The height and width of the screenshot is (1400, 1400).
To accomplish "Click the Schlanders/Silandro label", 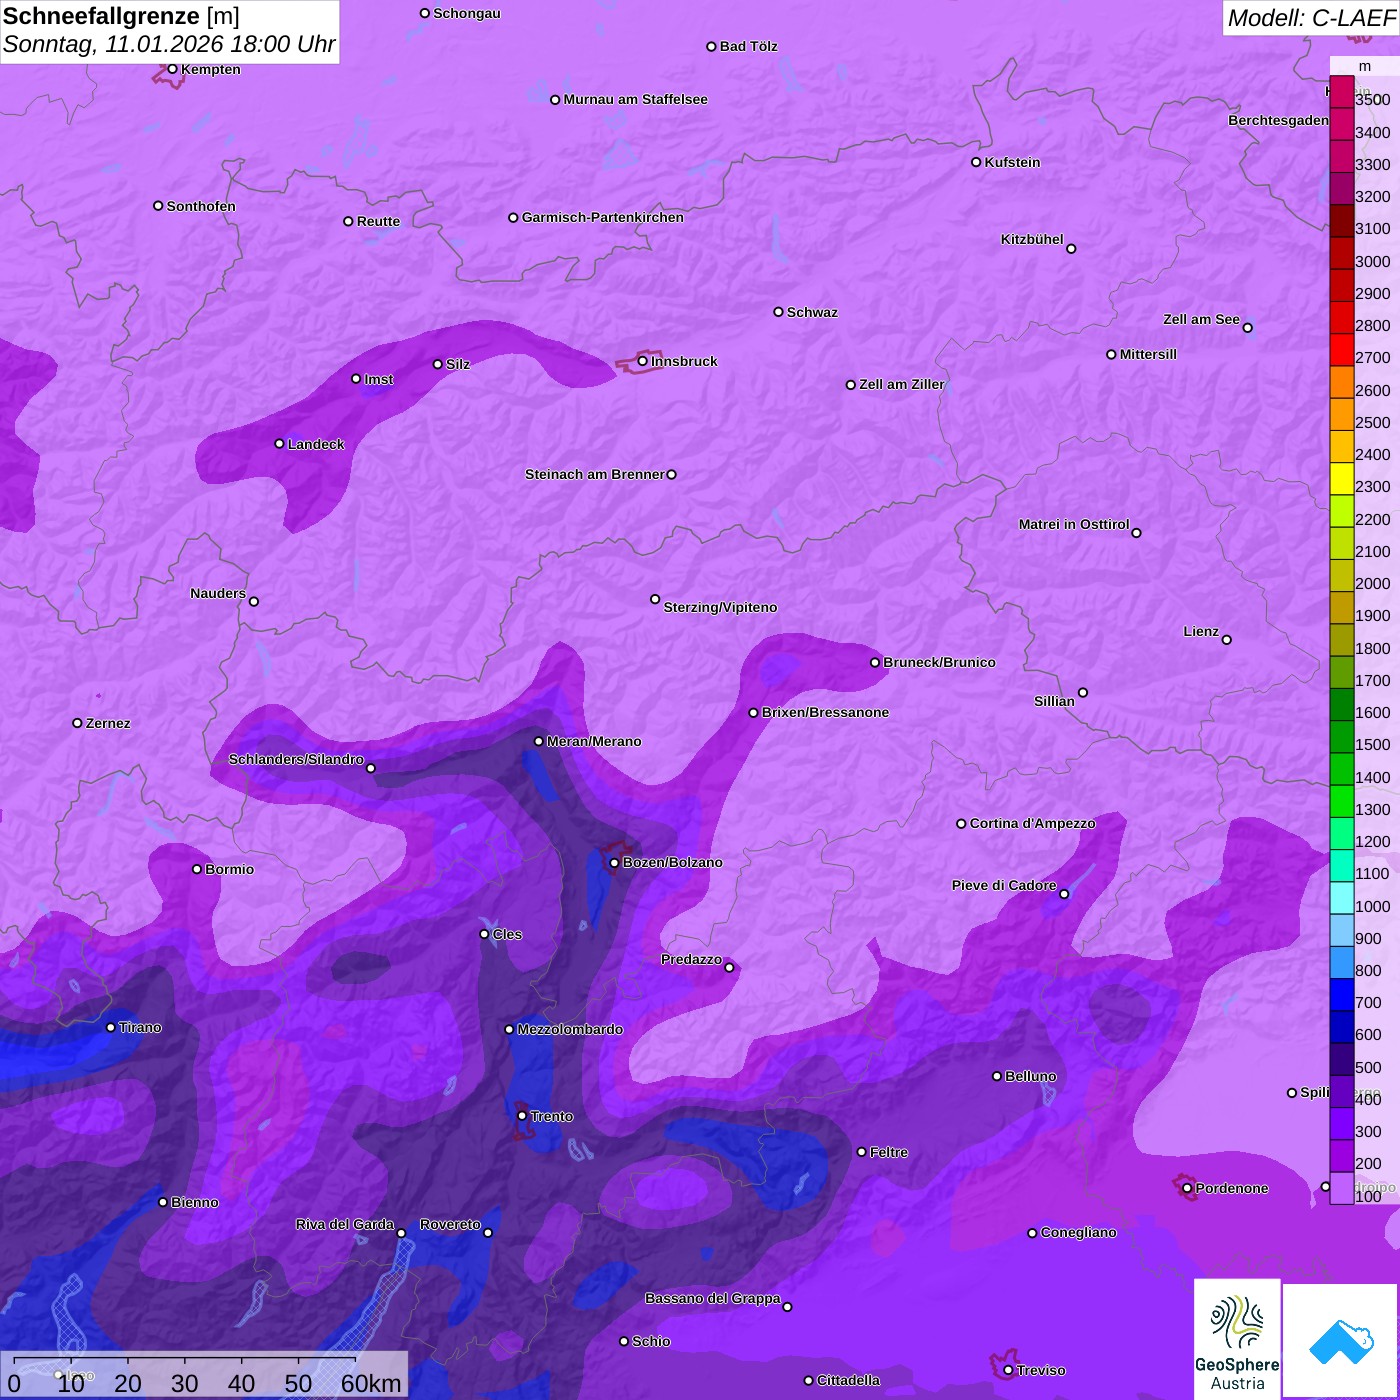I will [x=296, y=759].
